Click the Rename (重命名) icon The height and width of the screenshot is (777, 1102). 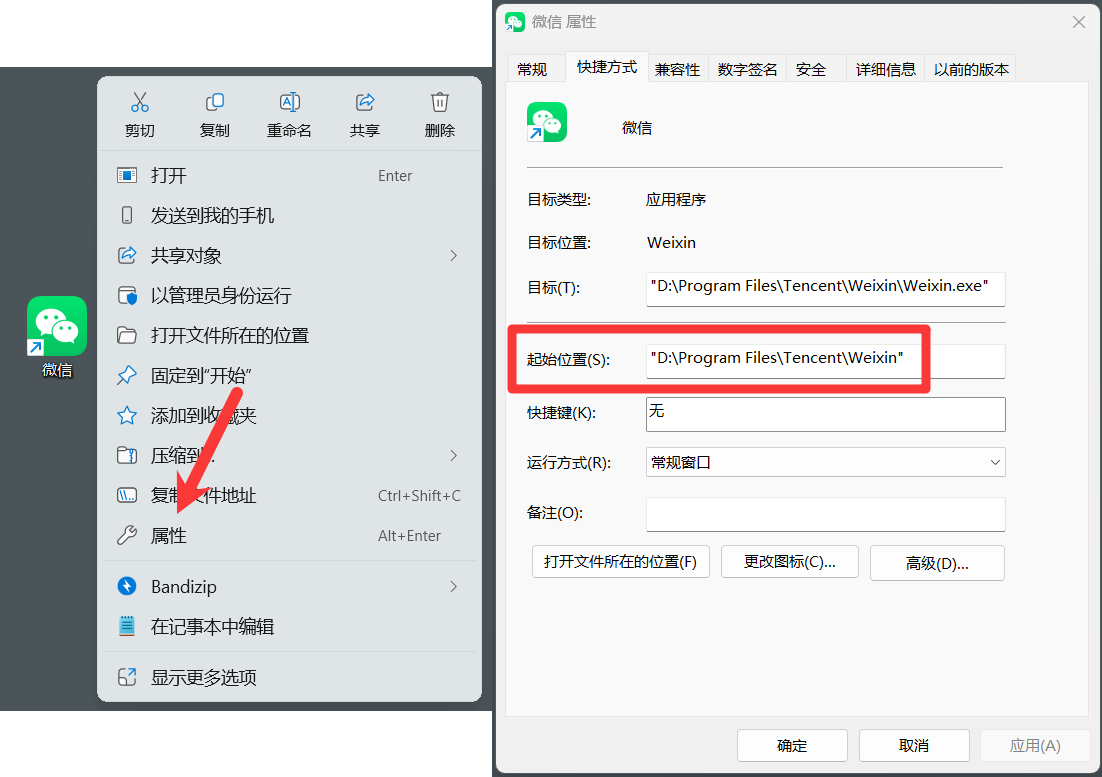[x=290, y=103]
